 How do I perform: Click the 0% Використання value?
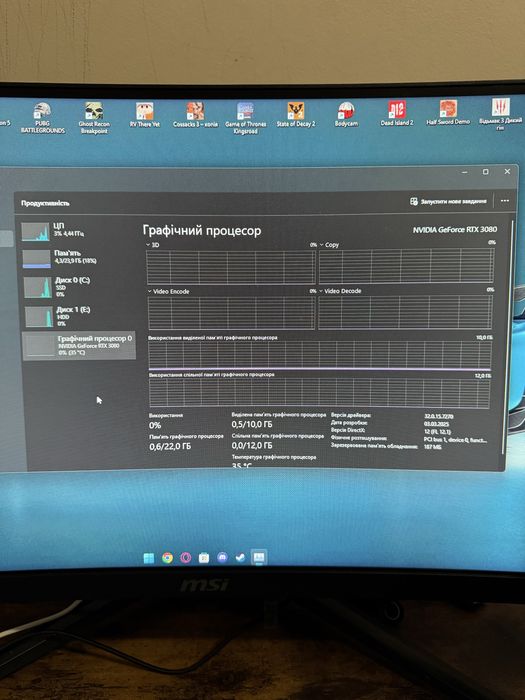[155, 425]
